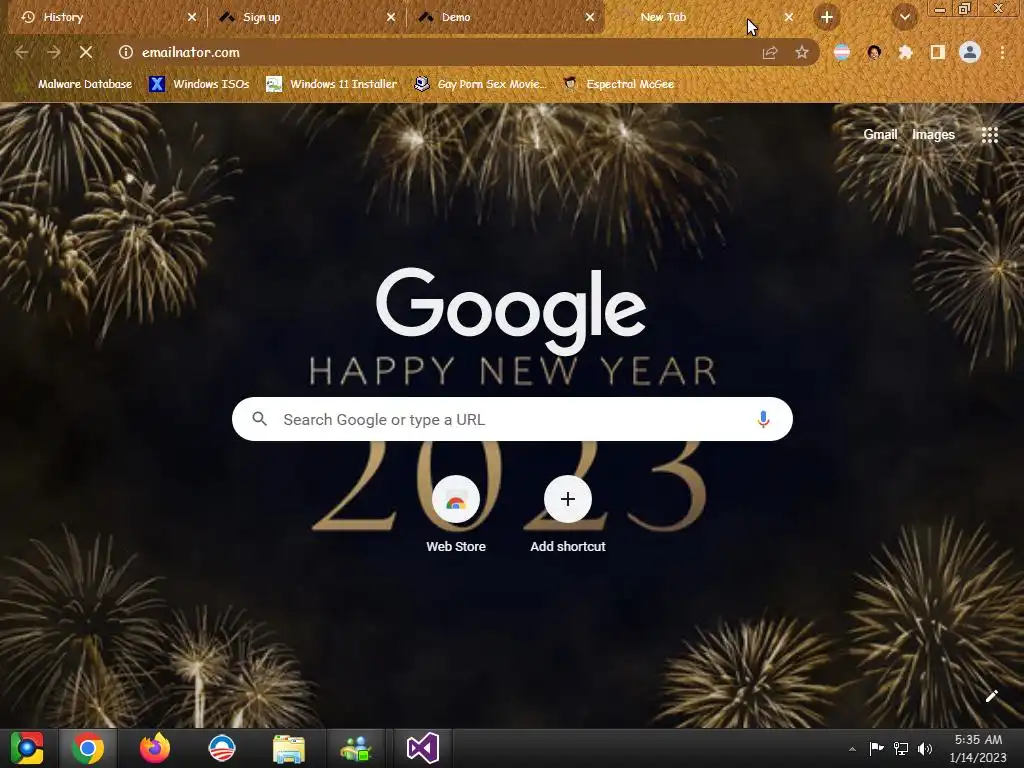Open Gmail link
Viewport: 1024px width, 768px height.
[880, 135]
